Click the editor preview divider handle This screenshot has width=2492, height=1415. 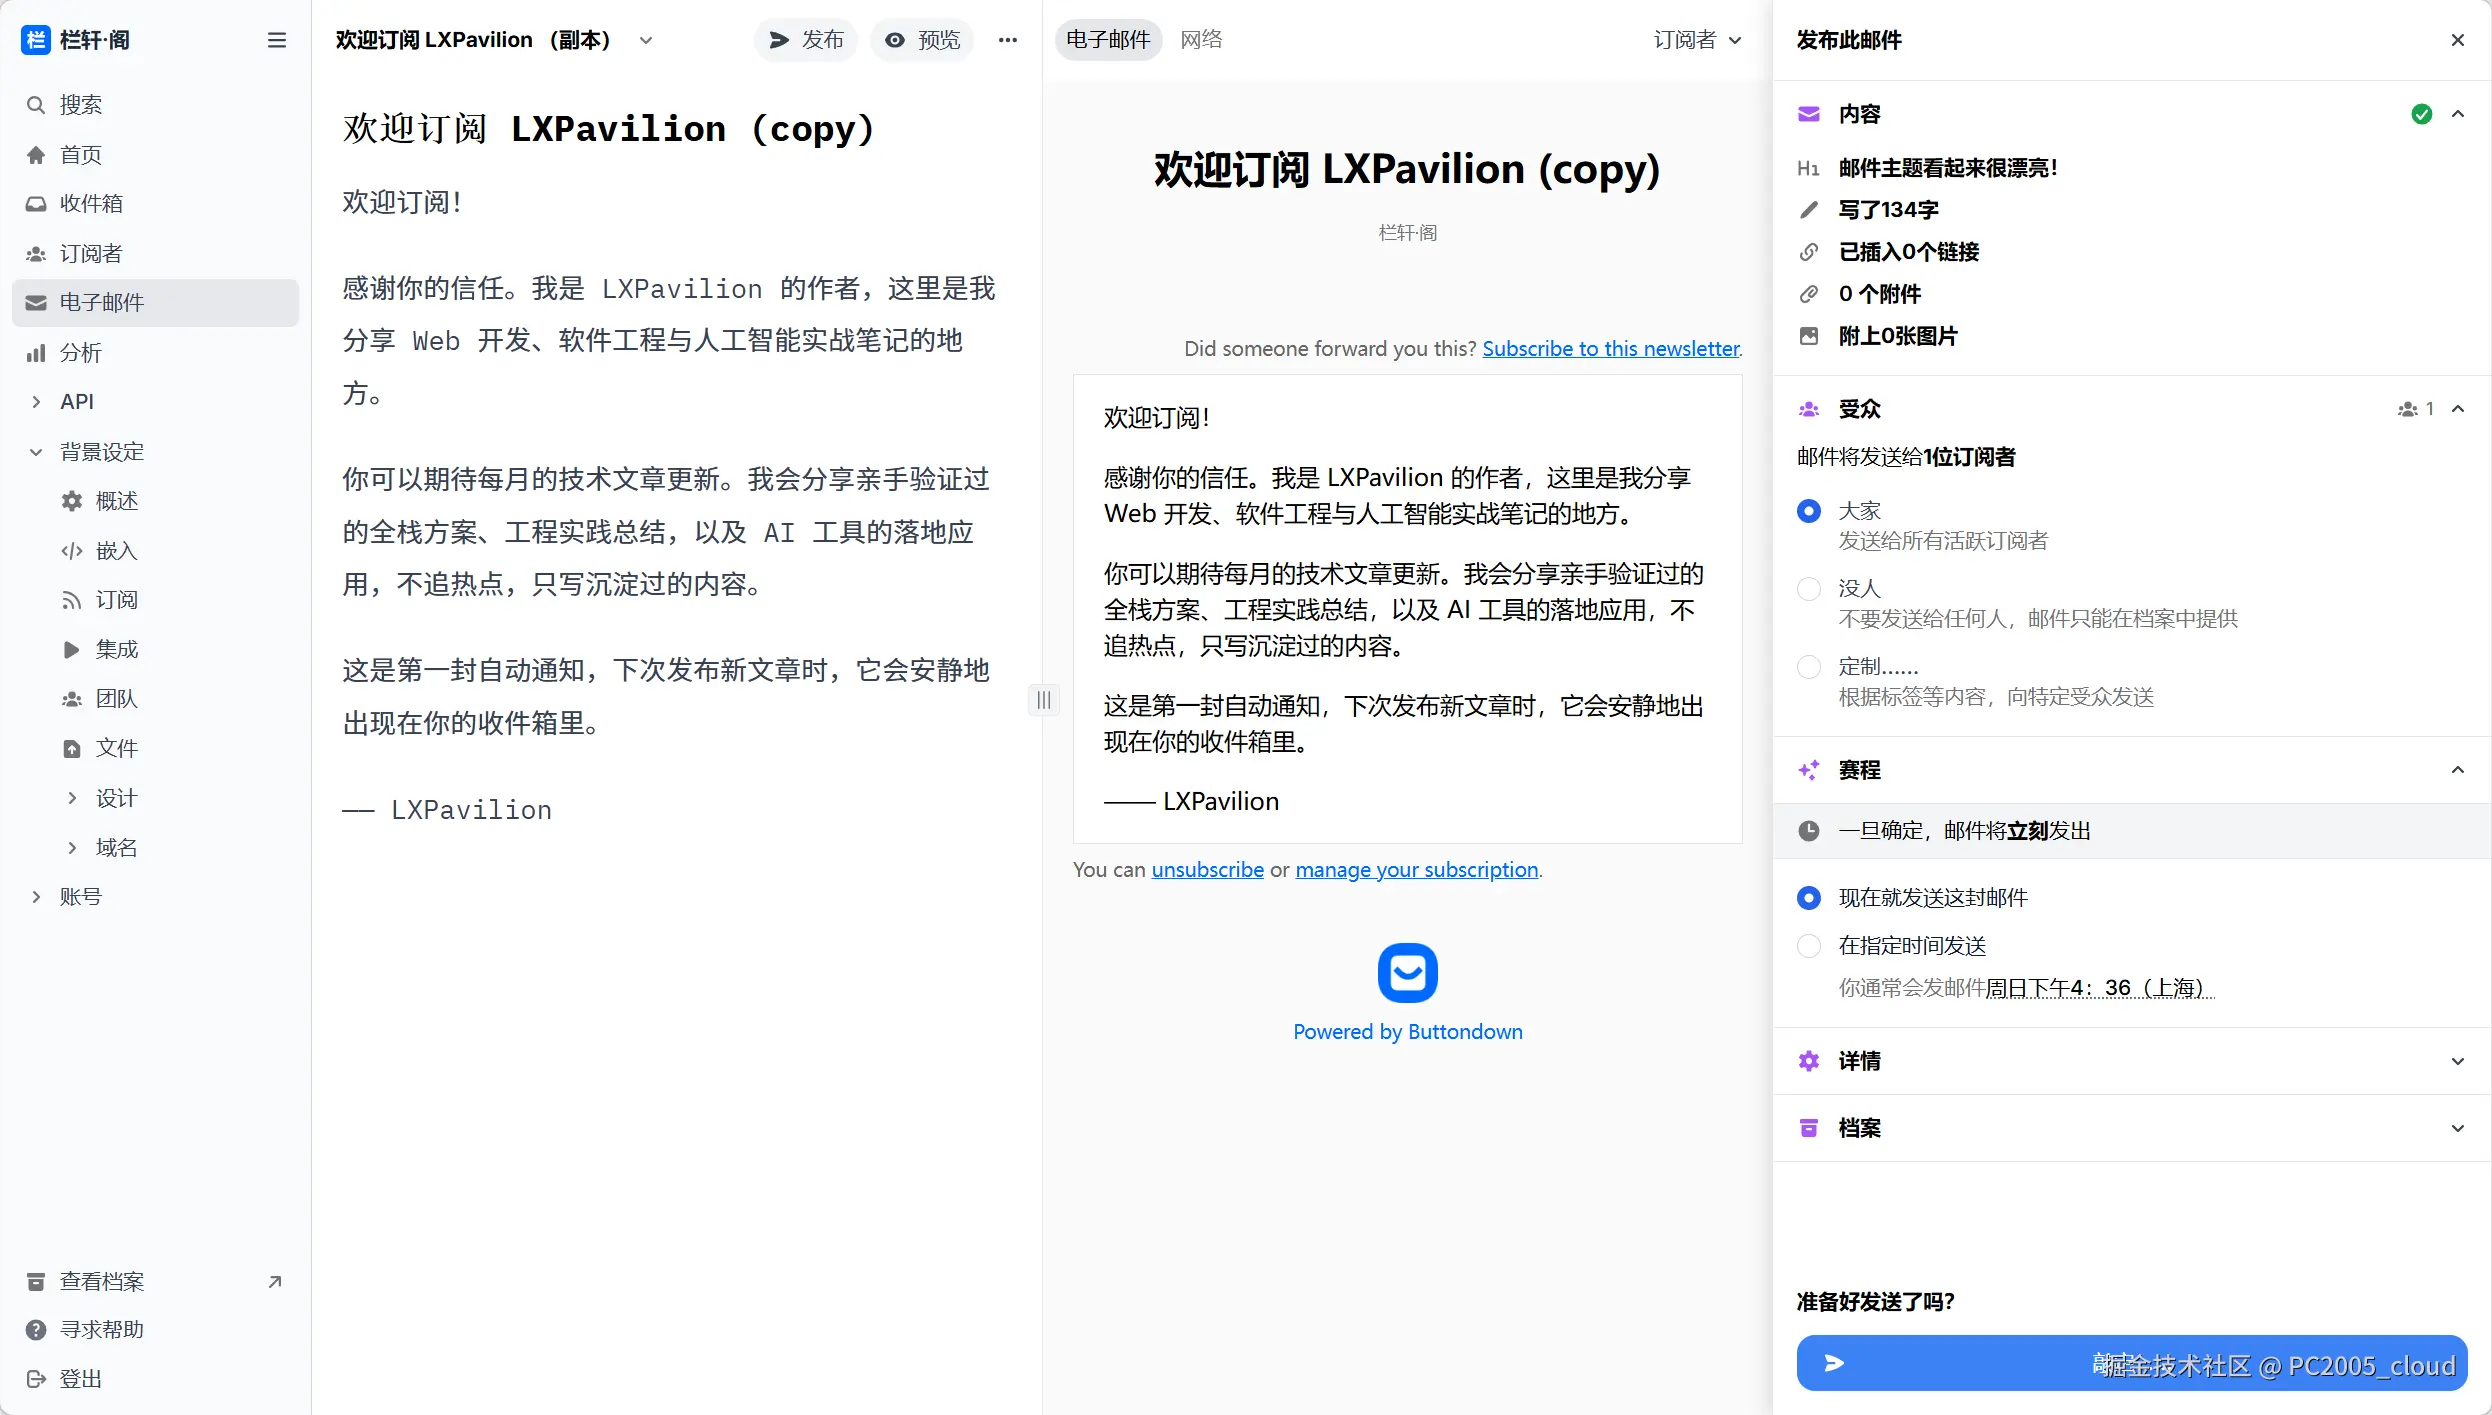point(1044,700)
